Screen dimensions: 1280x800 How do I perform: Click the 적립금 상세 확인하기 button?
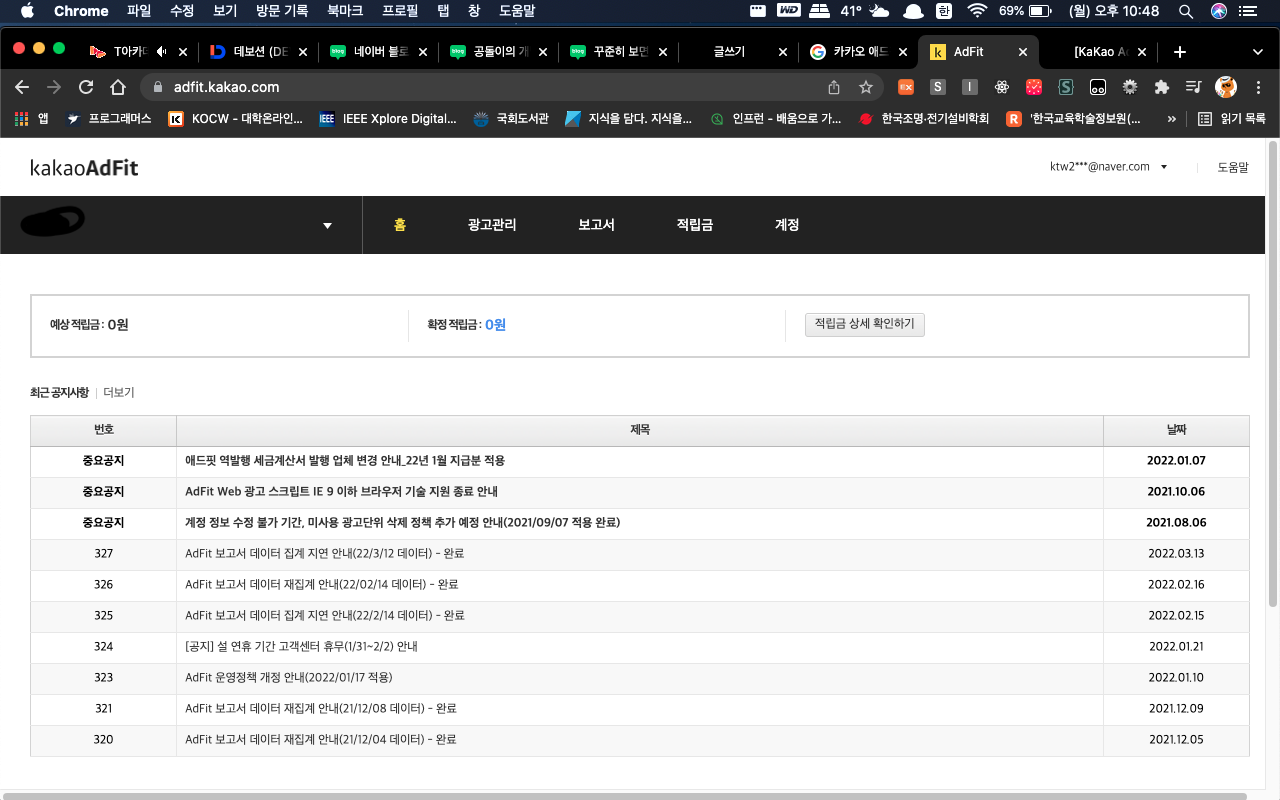pos(865,324)
